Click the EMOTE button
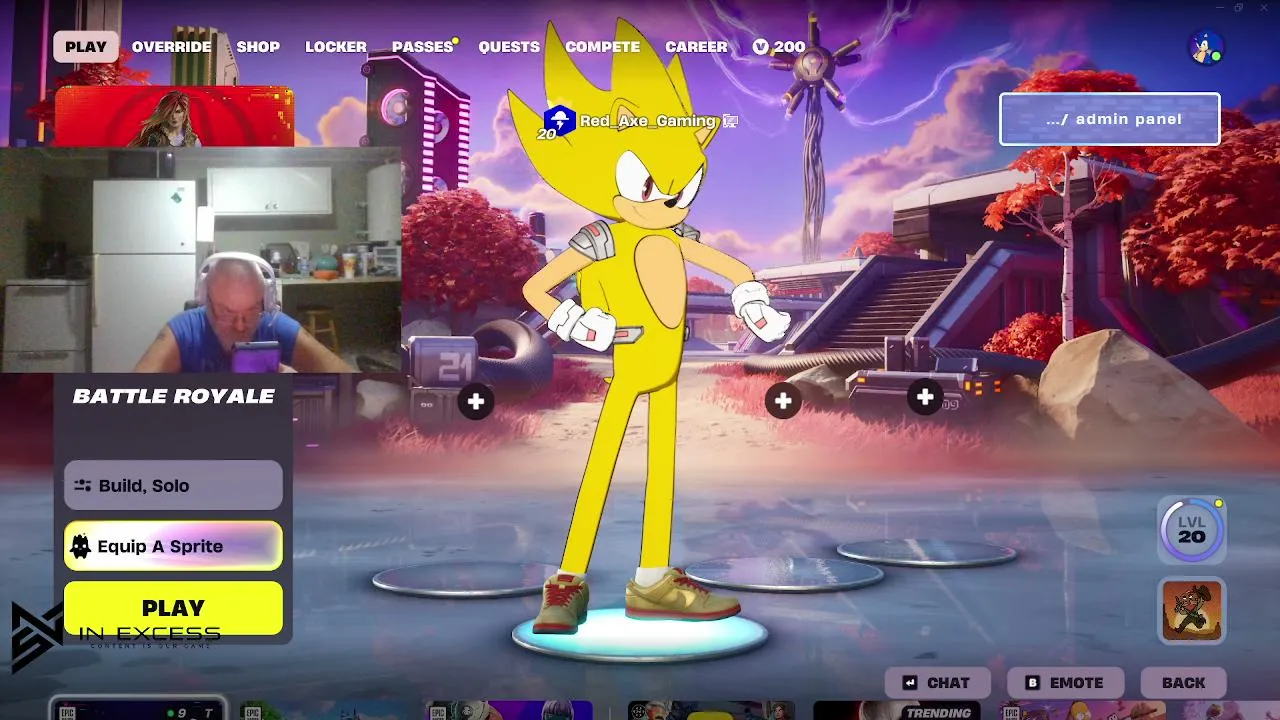 point(1065,683)
